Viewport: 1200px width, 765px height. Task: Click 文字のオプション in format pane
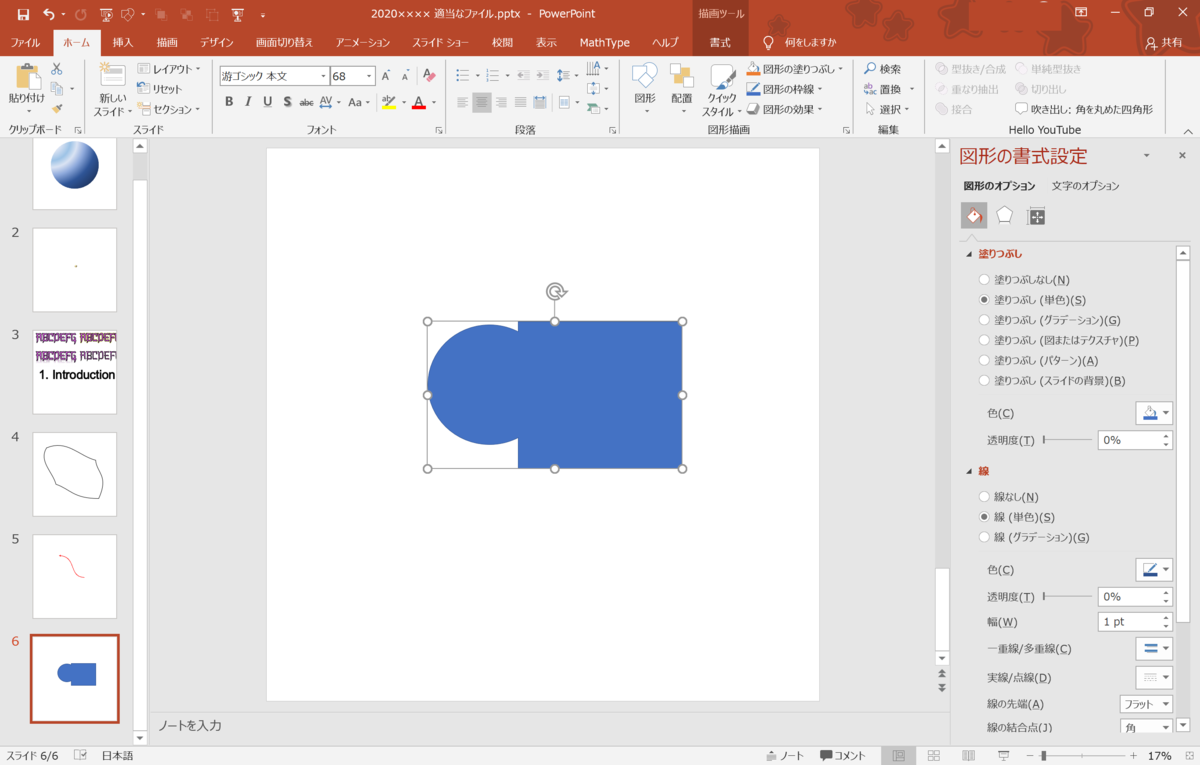(x=1085, y=186)
